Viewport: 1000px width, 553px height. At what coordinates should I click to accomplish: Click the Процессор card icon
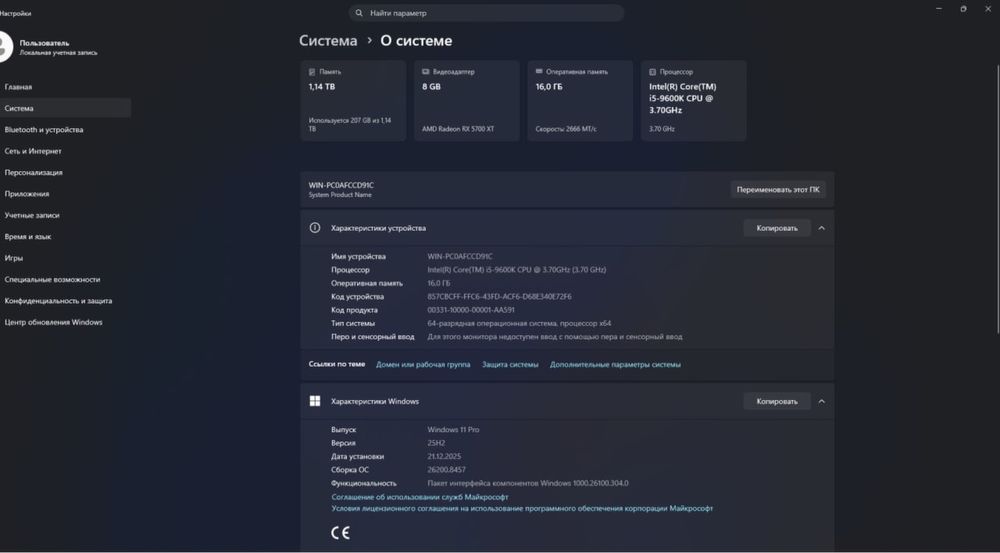click(652, 72)
